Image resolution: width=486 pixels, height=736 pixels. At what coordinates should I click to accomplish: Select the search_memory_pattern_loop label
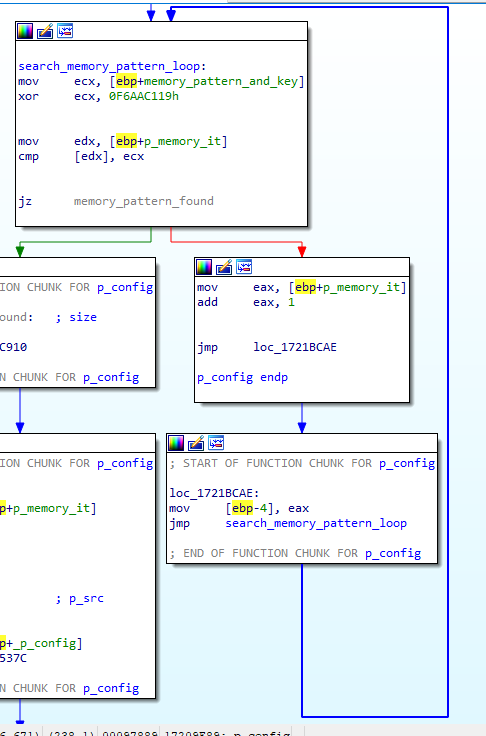112,66
